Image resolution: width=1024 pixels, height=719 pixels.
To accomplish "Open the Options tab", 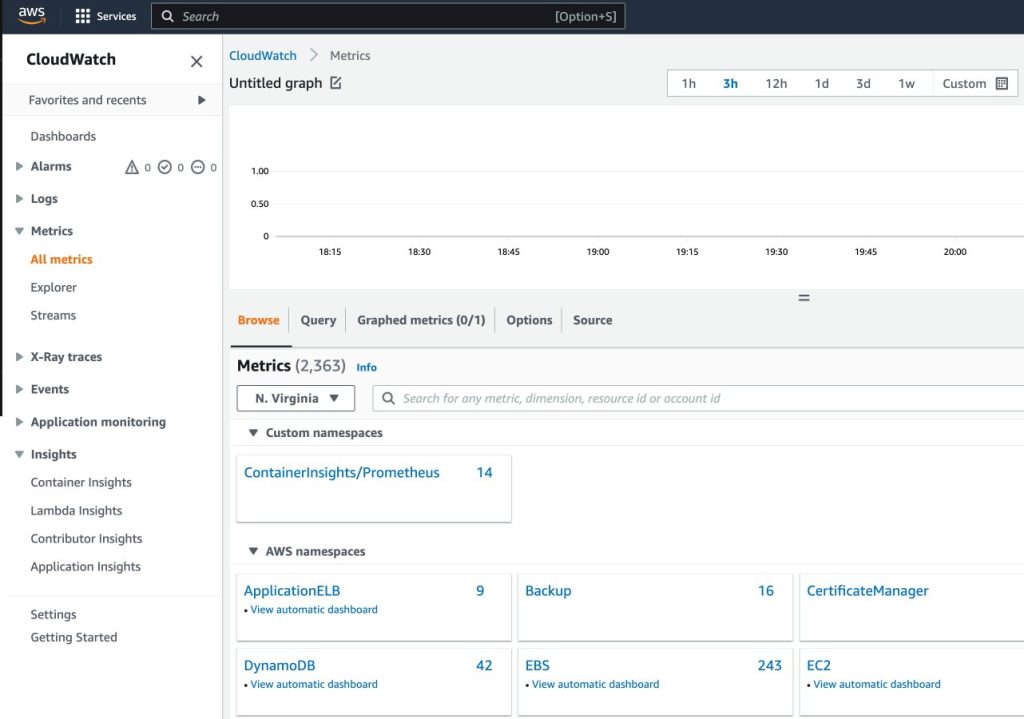I will [x=529, y=320].
